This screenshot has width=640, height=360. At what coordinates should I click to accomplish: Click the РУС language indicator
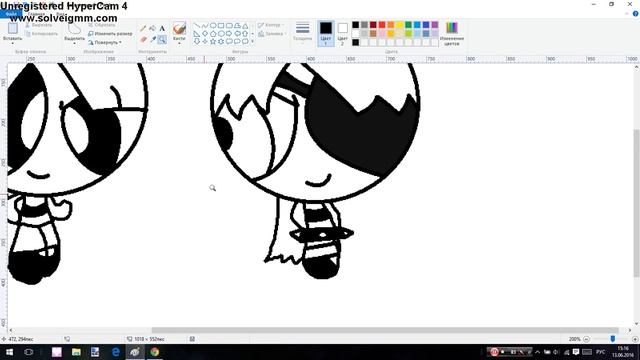pyautogui.click(x=600, y=352)
